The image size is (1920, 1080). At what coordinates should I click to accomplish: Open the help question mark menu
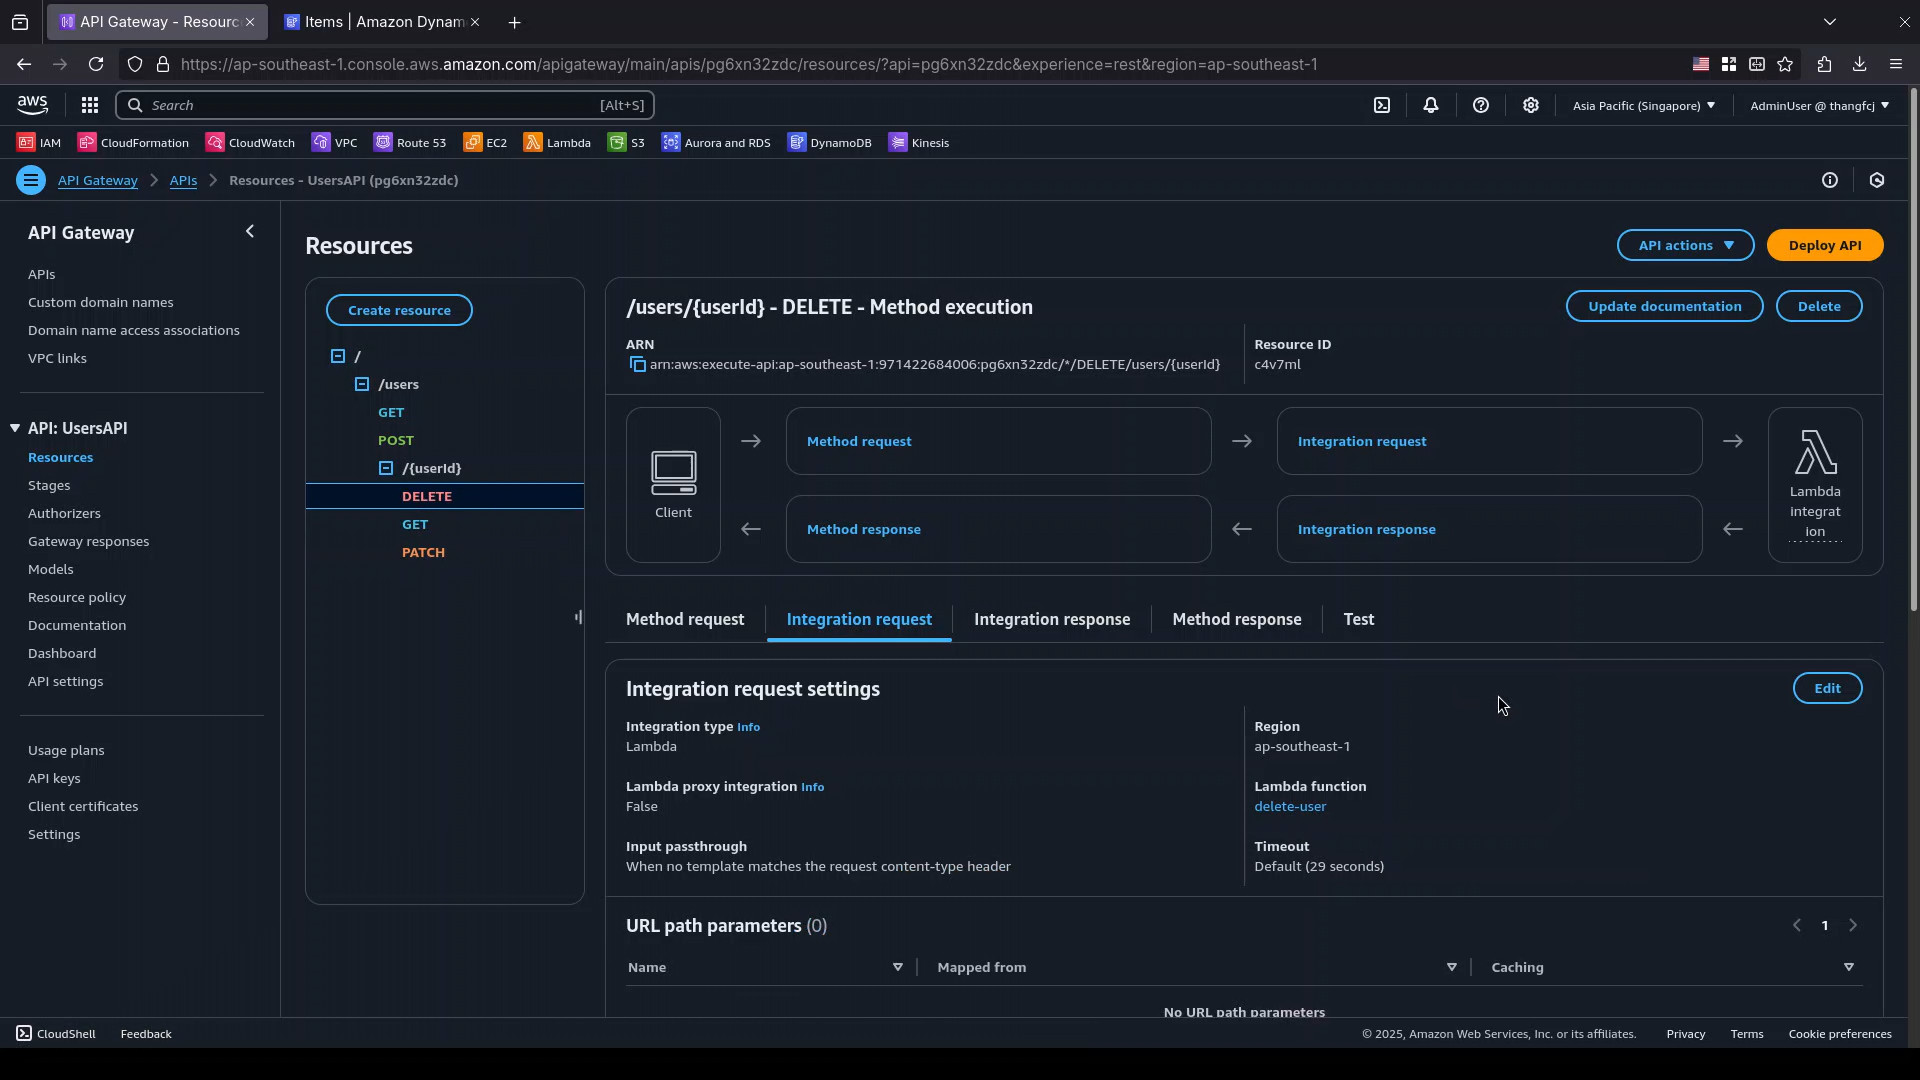pos(1481,105)
